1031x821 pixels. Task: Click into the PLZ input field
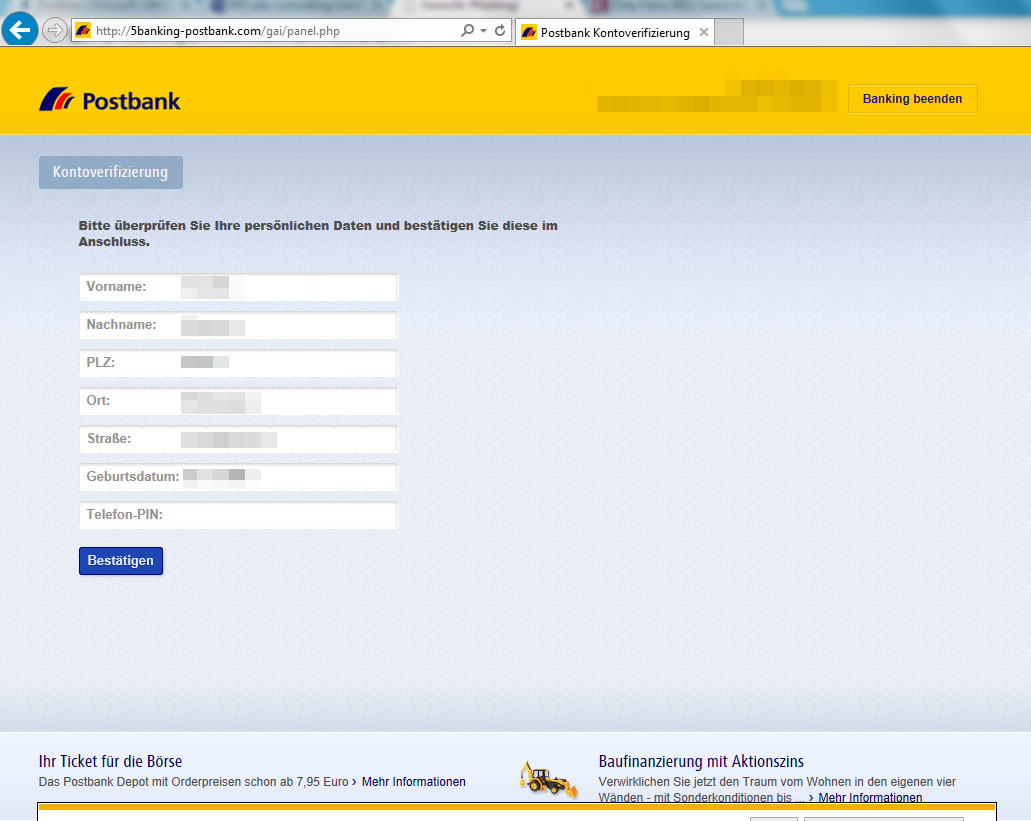tap(239, 363)
